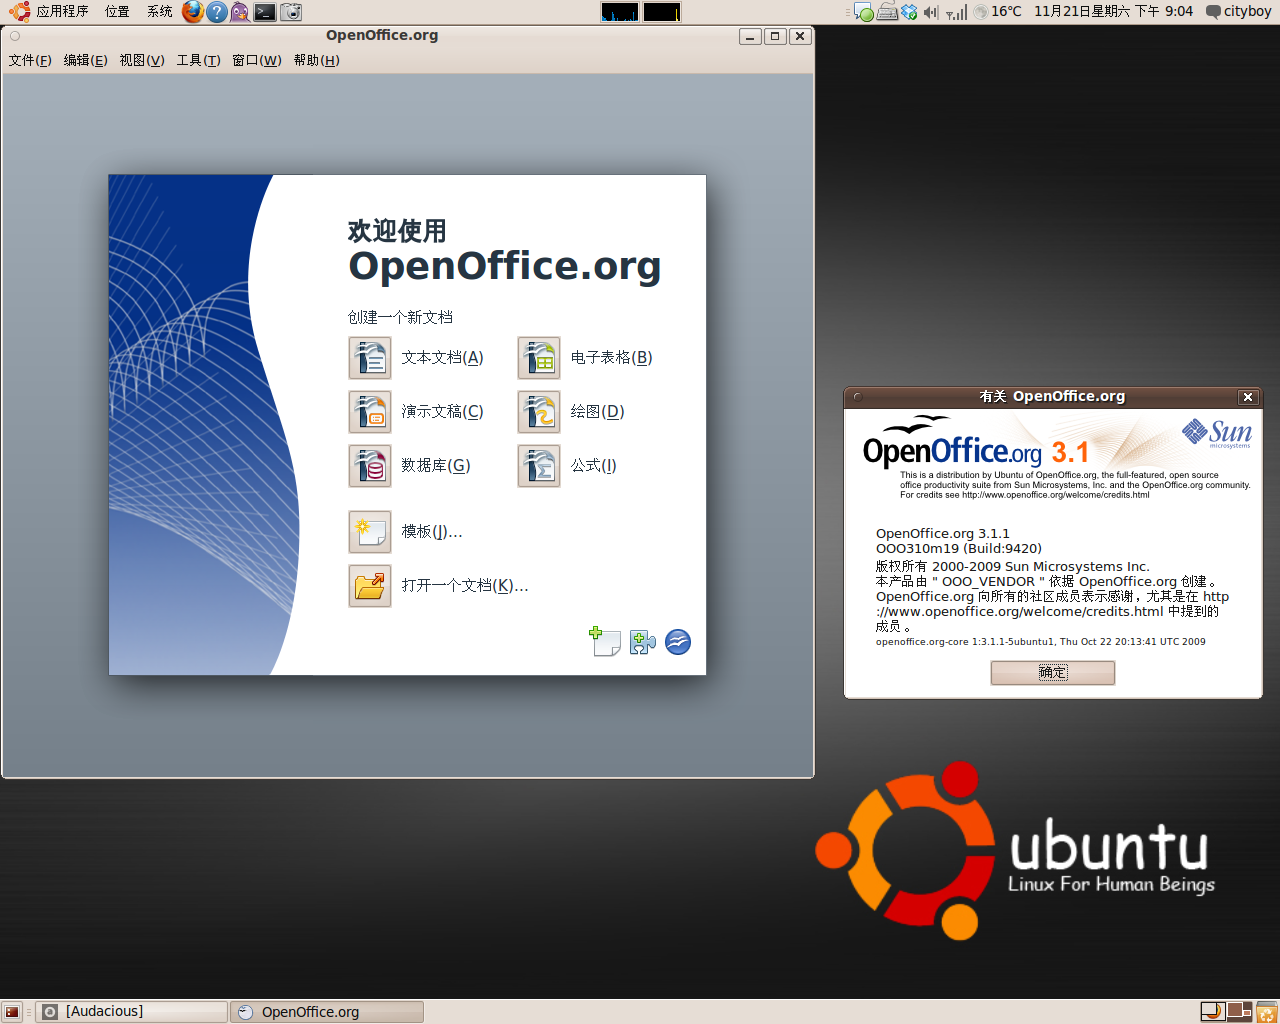
Task: Open the 帮助(H) Help menu
Action: 317,60
